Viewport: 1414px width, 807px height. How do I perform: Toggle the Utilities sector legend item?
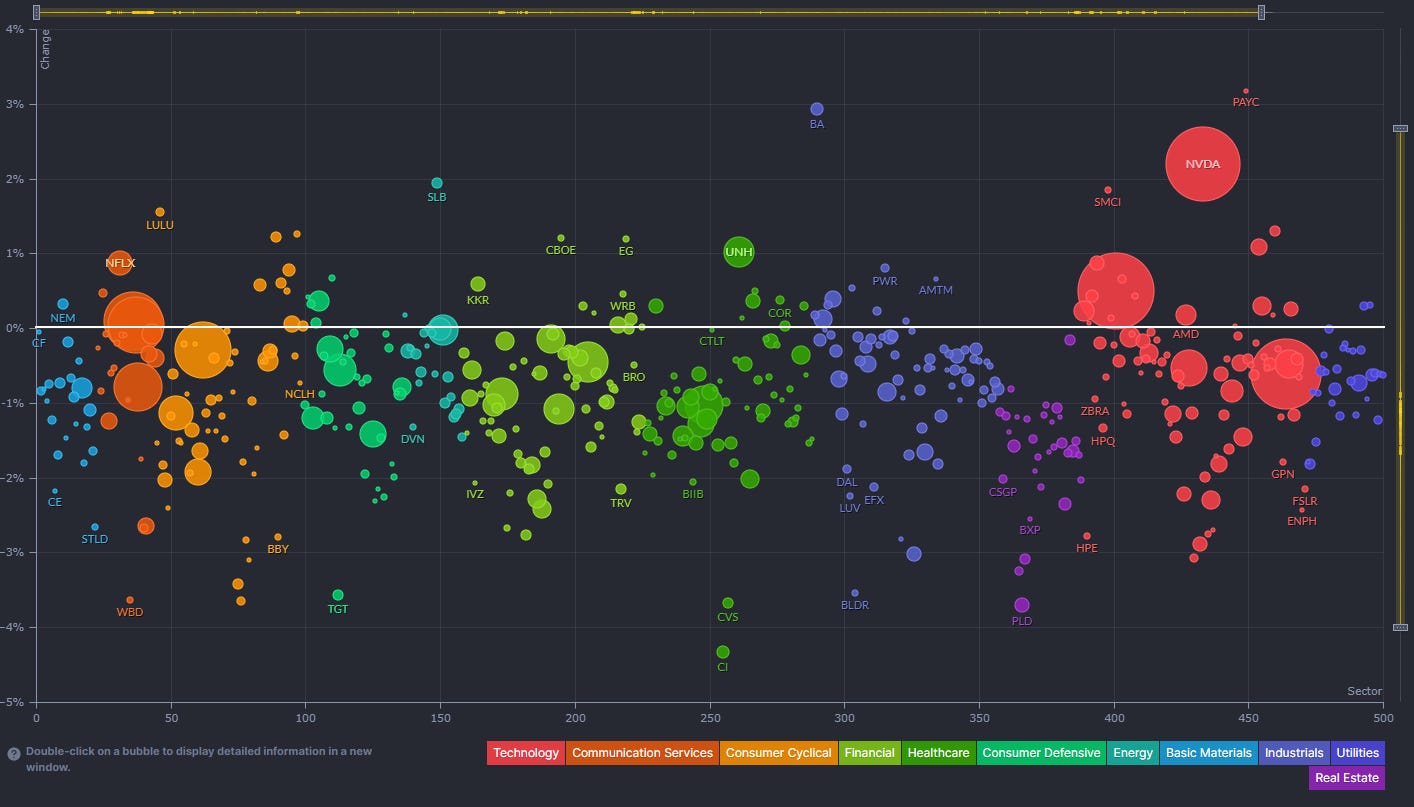click(x=1357, y=753)
